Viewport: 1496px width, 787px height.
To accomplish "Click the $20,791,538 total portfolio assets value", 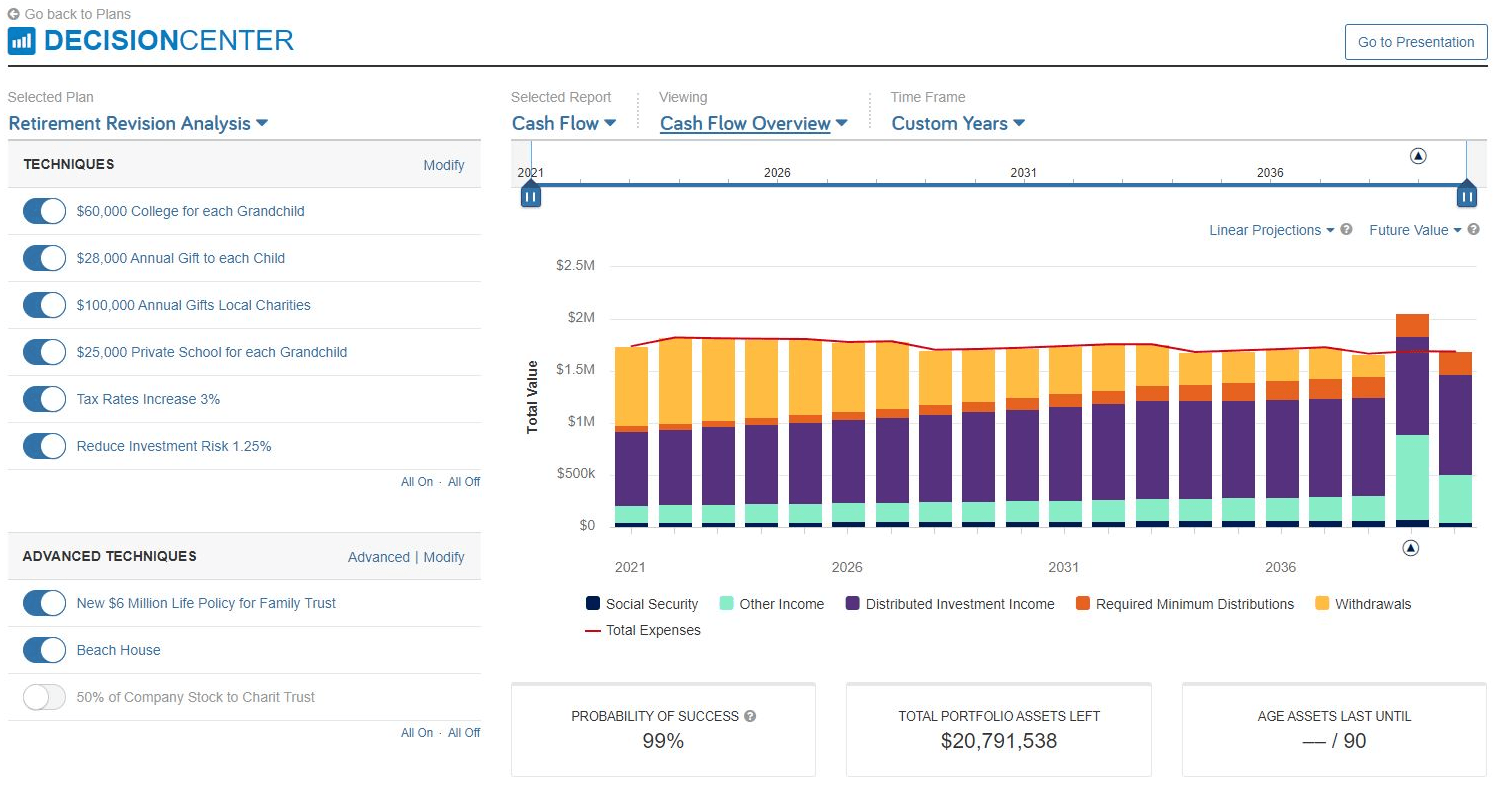I will coord(999,741).
